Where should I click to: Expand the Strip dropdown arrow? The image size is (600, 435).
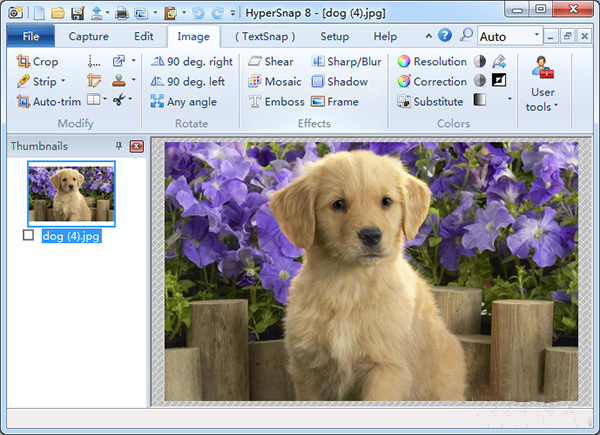[x=63, y=81]
